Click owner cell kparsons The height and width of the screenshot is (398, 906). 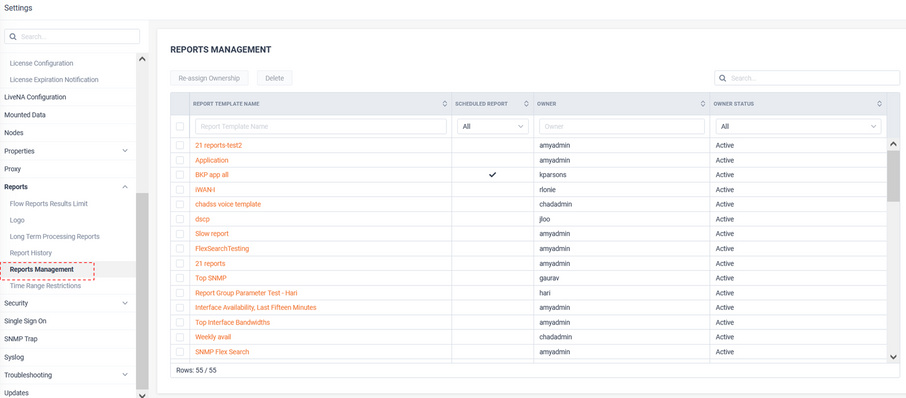554,174
